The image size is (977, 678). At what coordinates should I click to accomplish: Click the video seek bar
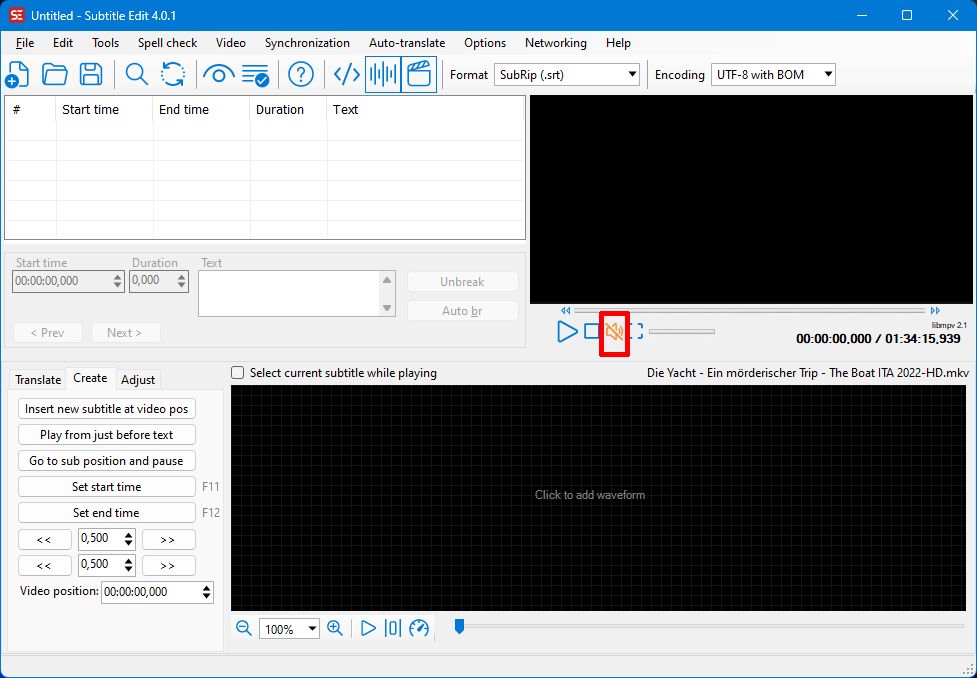pos(750,310)
